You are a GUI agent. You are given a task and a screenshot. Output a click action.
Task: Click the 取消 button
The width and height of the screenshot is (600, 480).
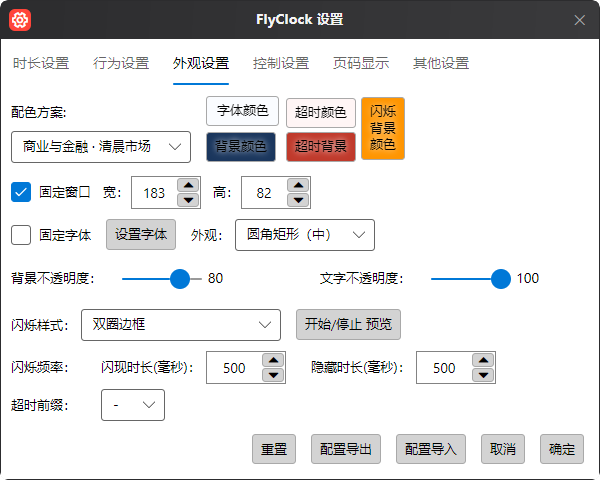pos(502,449)
